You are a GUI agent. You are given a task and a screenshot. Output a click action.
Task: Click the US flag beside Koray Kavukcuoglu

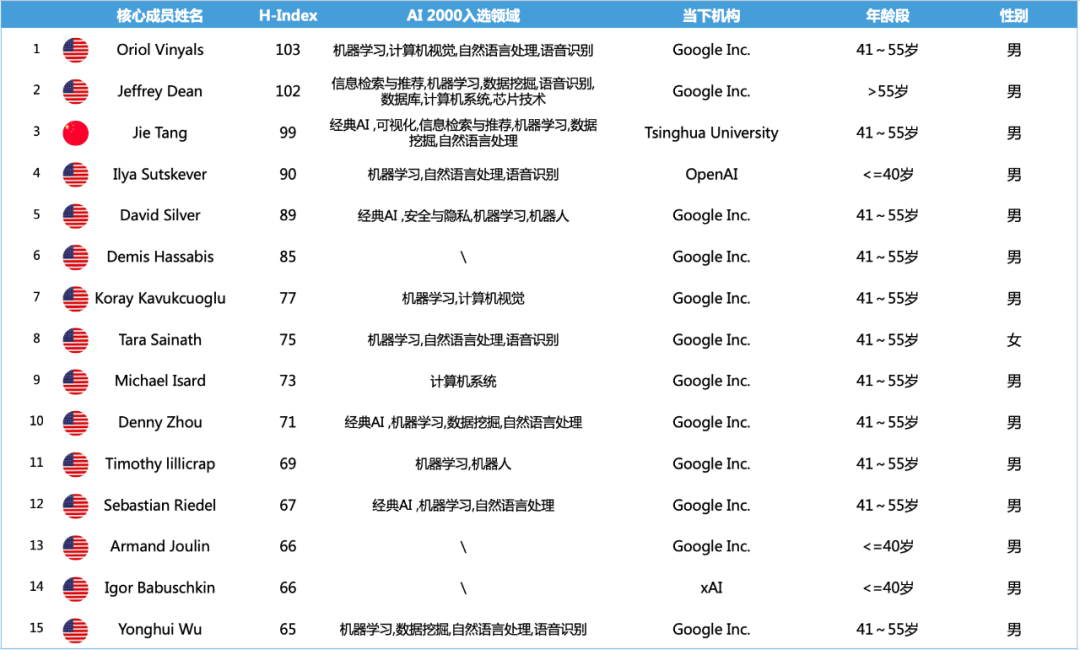[x=76, y=298]
